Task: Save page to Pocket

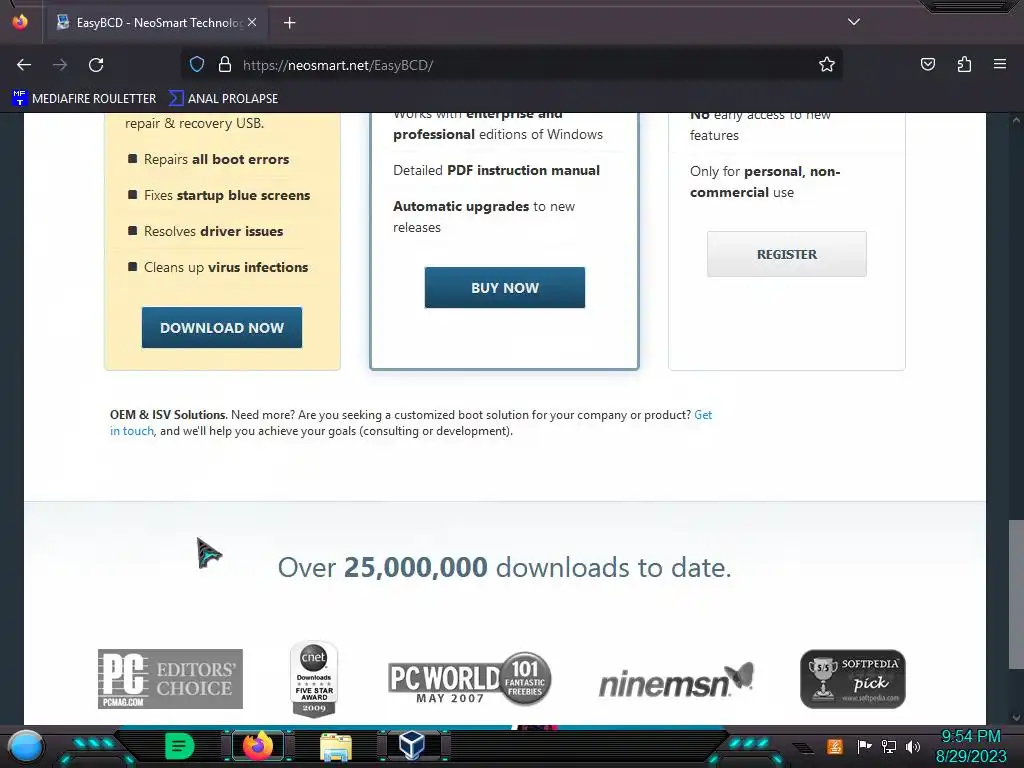Action: (927, 64)
